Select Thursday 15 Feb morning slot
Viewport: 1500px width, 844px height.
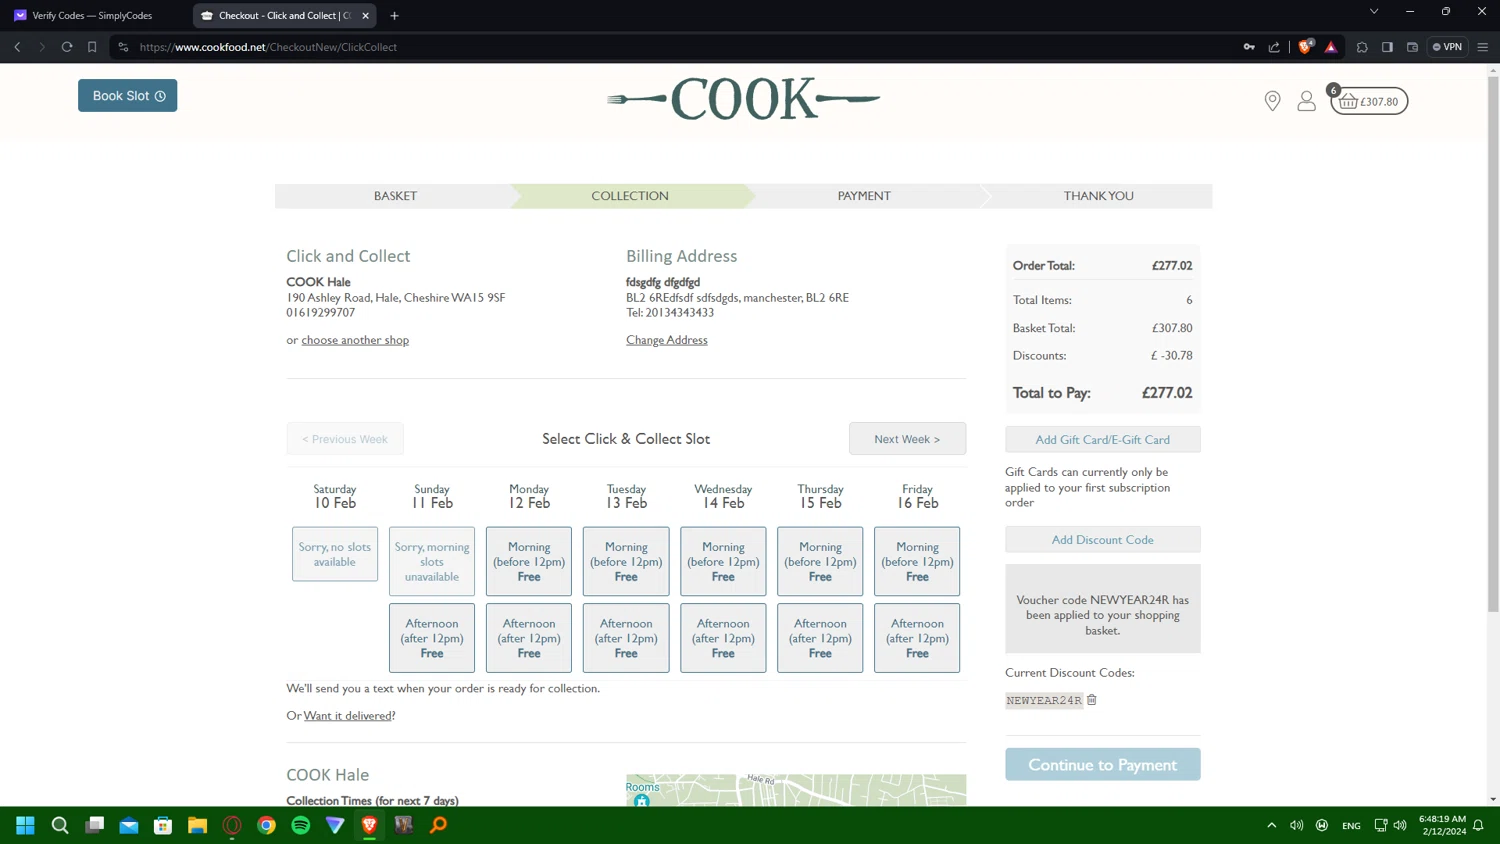[820, 562]
